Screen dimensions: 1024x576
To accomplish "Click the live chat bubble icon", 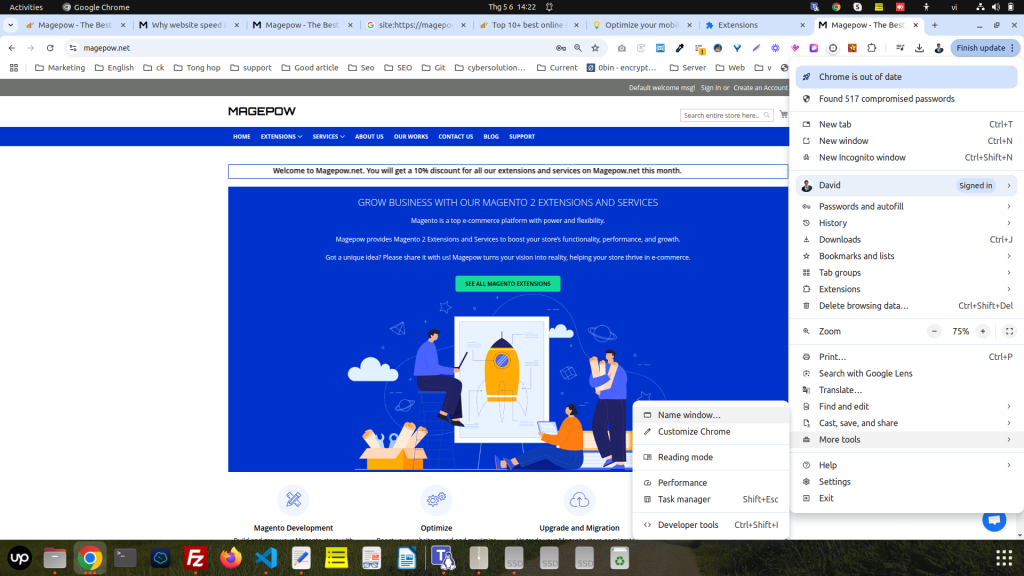I will point(993,520).
